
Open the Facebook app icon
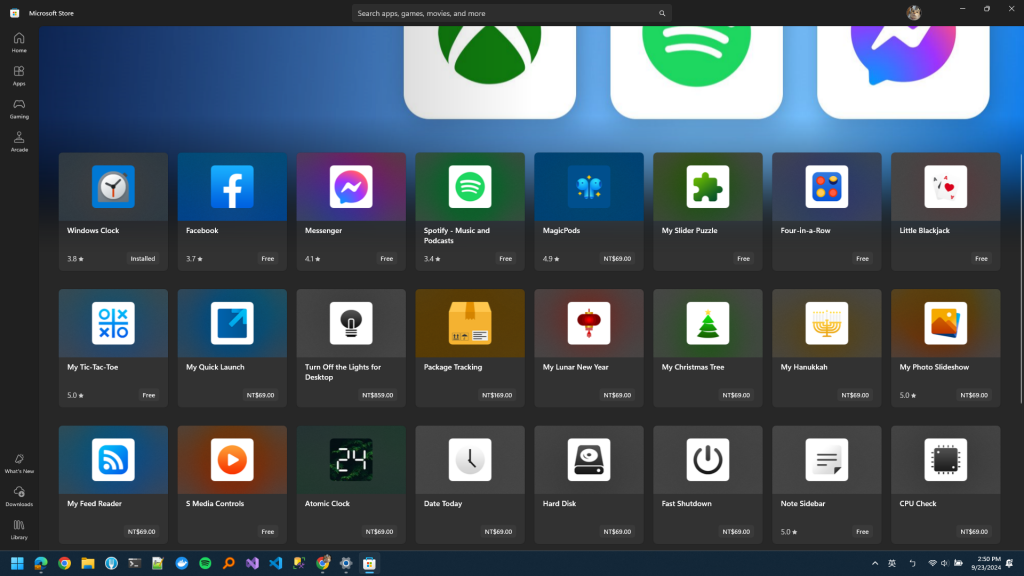coord(232,187)
